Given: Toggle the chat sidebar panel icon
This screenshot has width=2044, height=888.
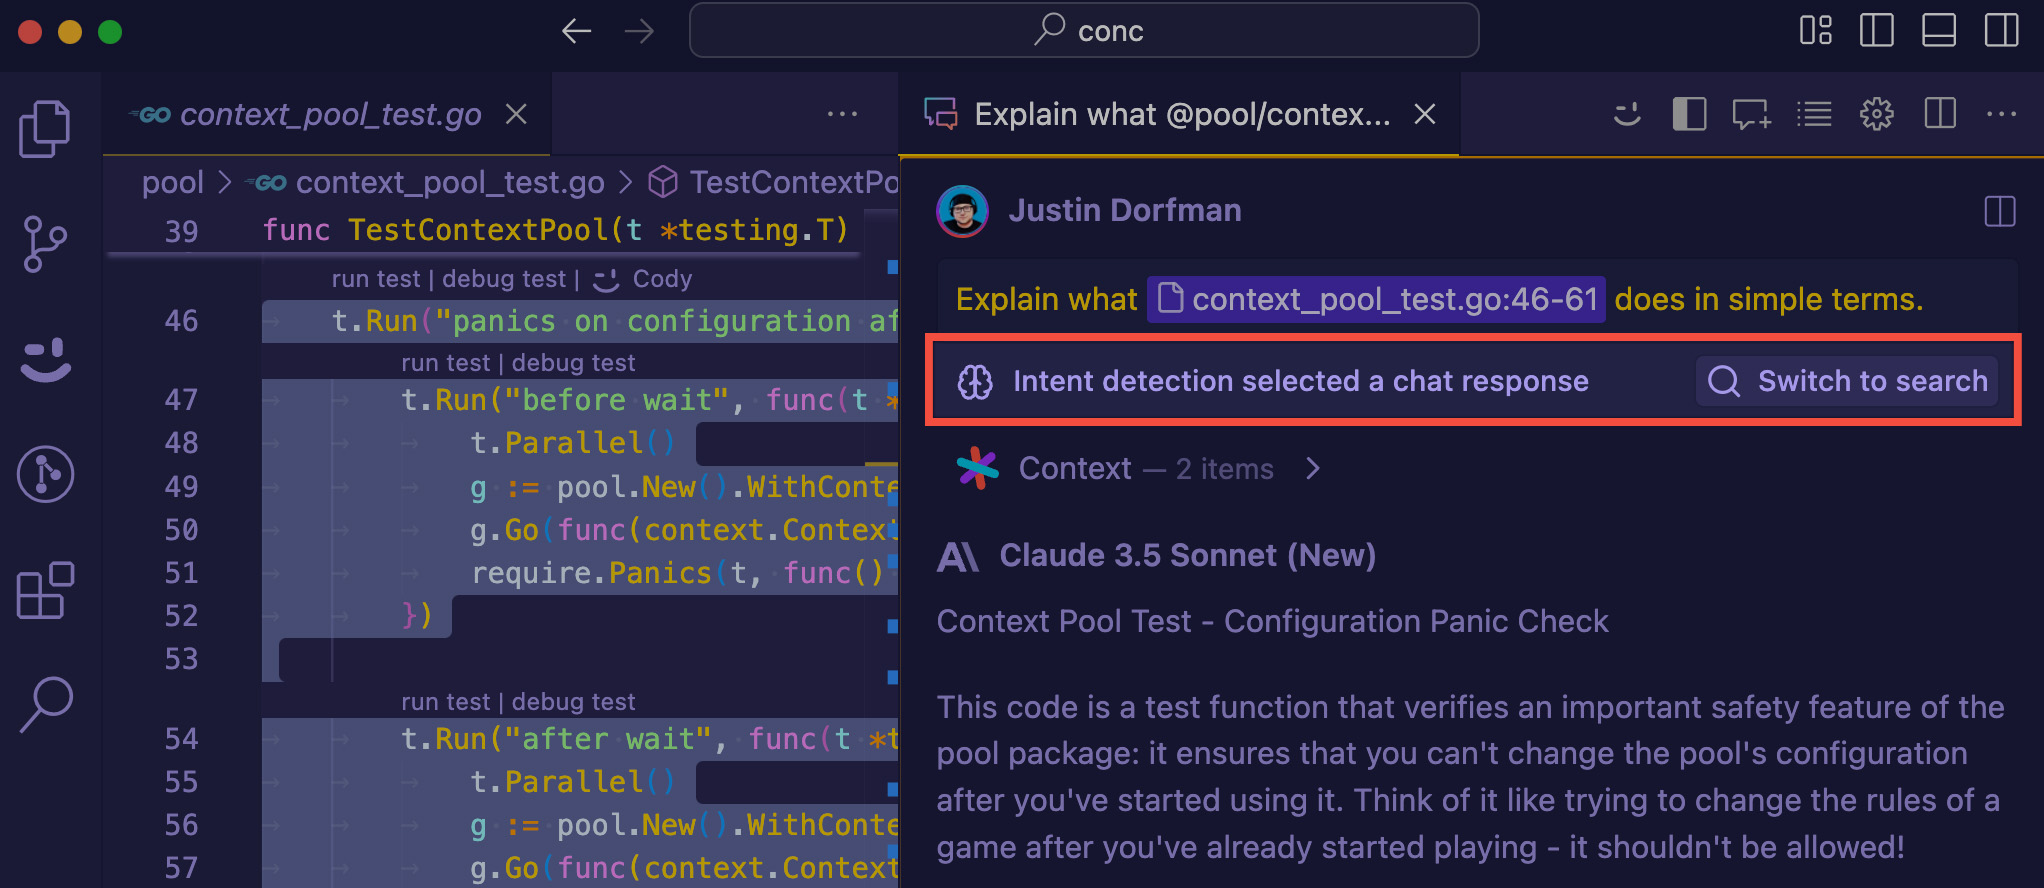Looking at the screenshot, I should pyautogui.click(x=1689, y=114).
